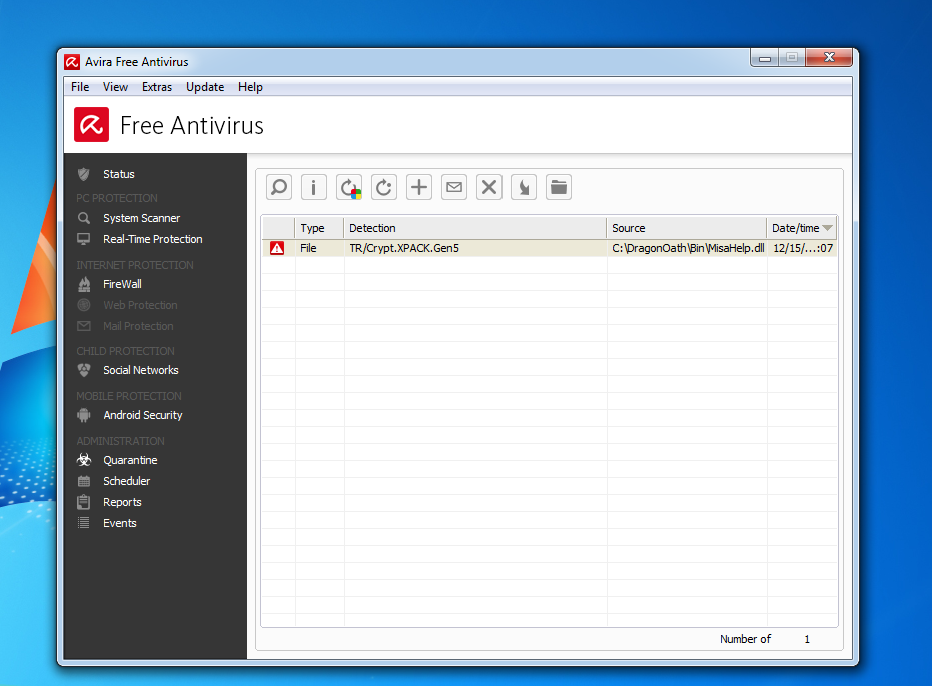The width and height of the screenshot is (932, 686).
Task: Click the Events list icon
Action: click(84, 523)
